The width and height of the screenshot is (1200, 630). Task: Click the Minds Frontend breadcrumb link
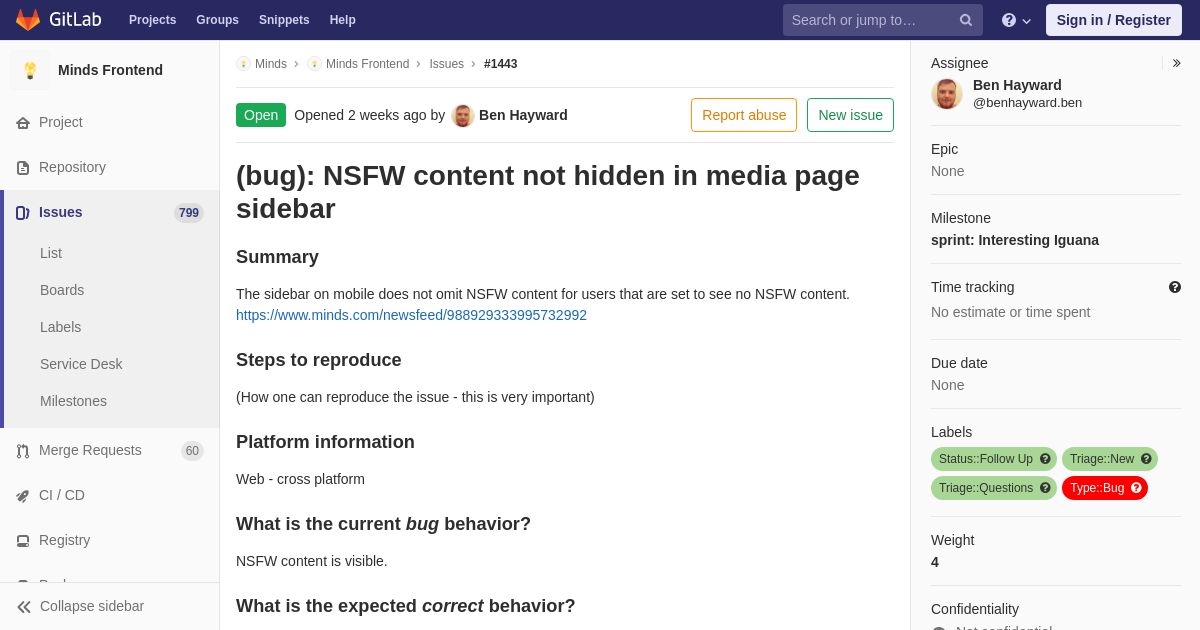point(367,64)
